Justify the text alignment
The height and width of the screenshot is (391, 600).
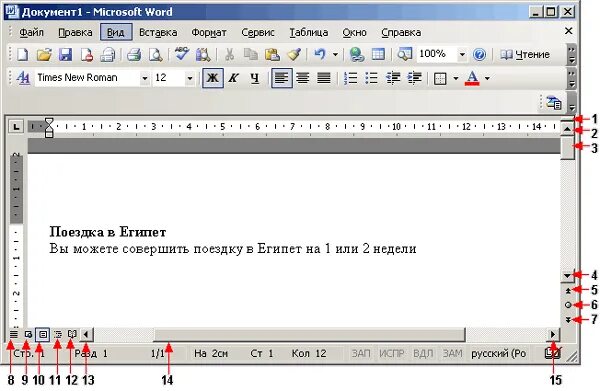tap(324, 78)
